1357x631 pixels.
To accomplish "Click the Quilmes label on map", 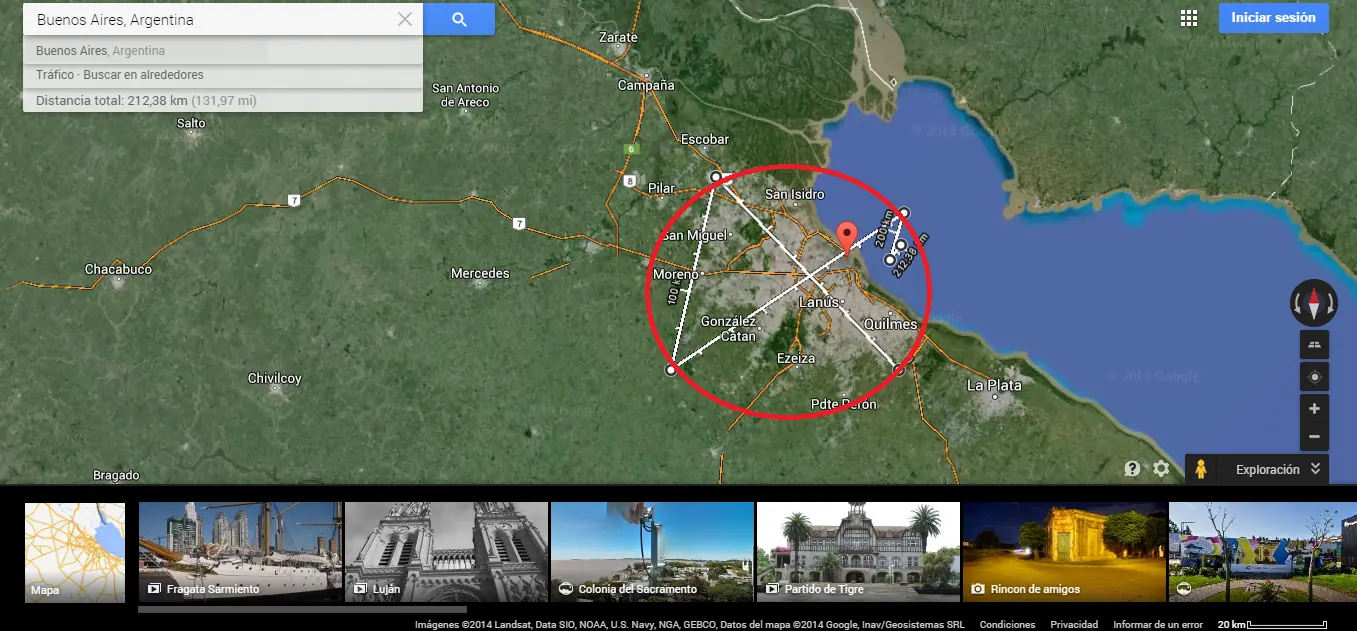I will (x=890, y=324).
